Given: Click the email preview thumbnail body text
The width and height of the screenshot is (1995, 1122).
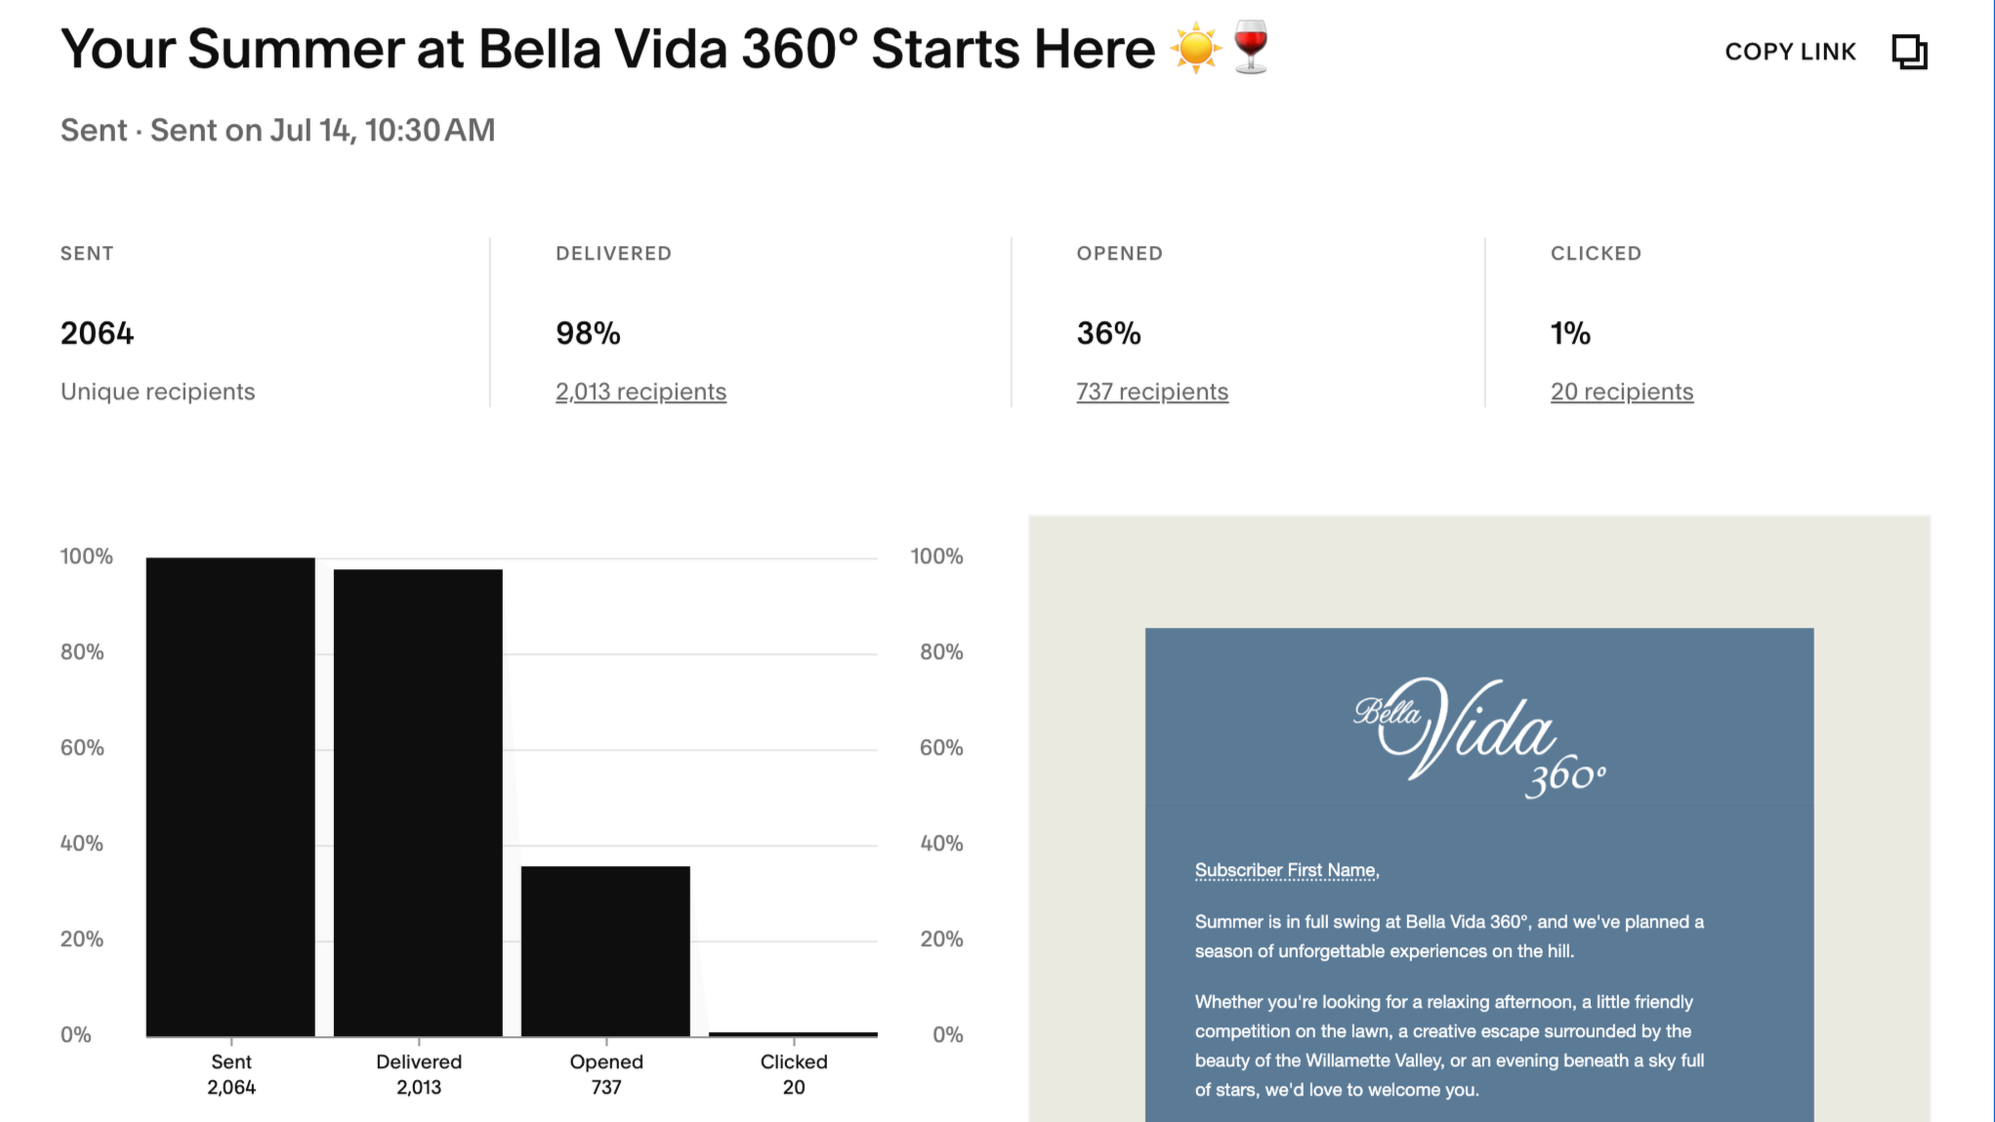Looking at the screenshot, I should click(x=1449, y=1005).
